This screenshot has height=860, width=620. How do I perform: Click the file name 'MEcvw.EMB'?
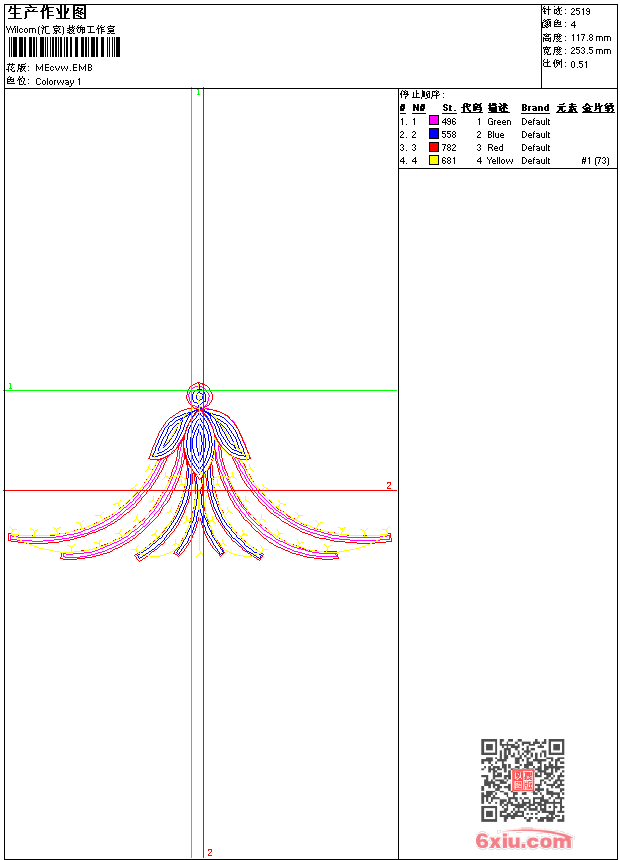pos(64,68)
